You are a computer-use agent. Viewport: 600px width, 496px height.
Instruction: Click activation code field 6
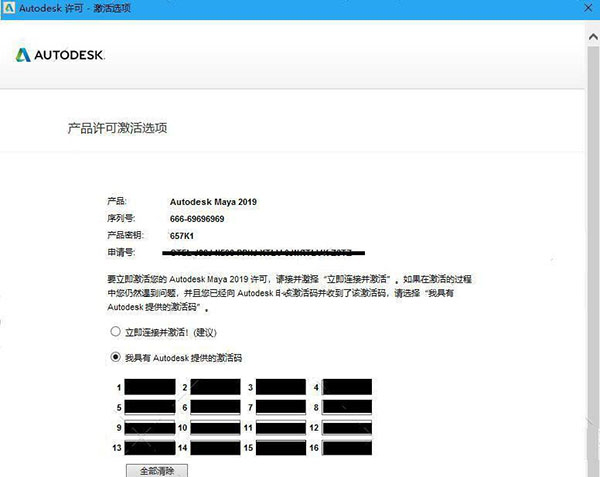point(215,407)
